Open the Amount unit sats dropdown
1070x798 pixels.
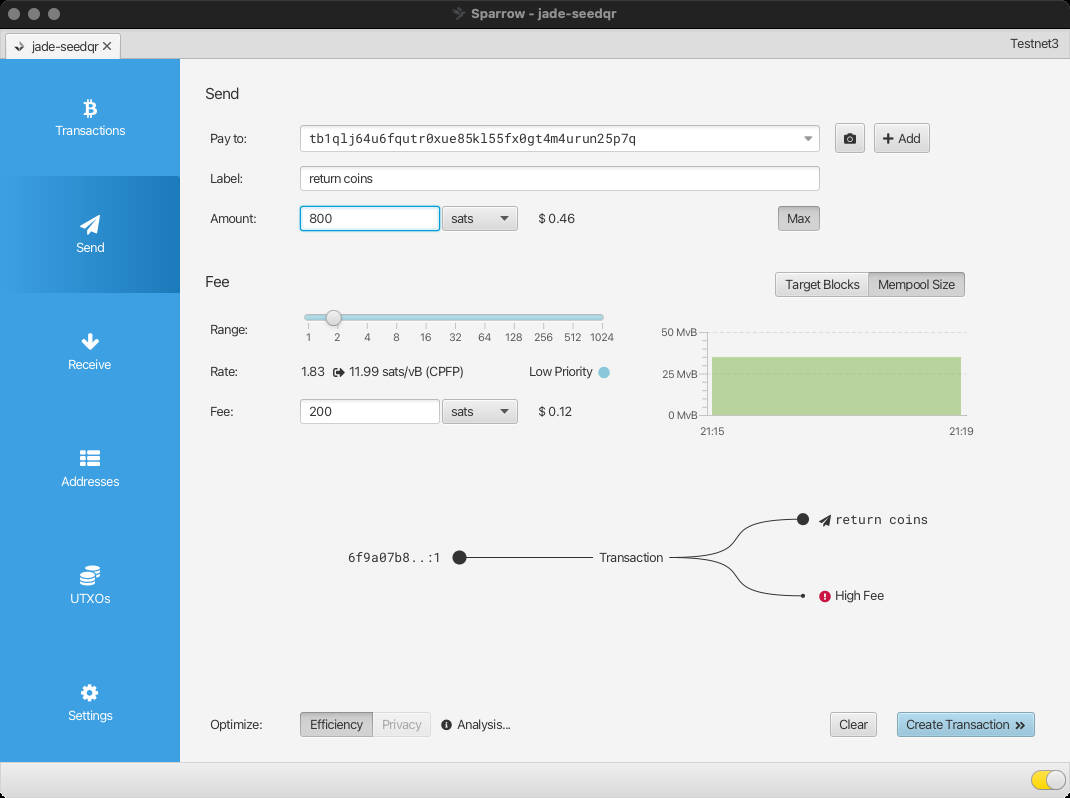[480, 218]
